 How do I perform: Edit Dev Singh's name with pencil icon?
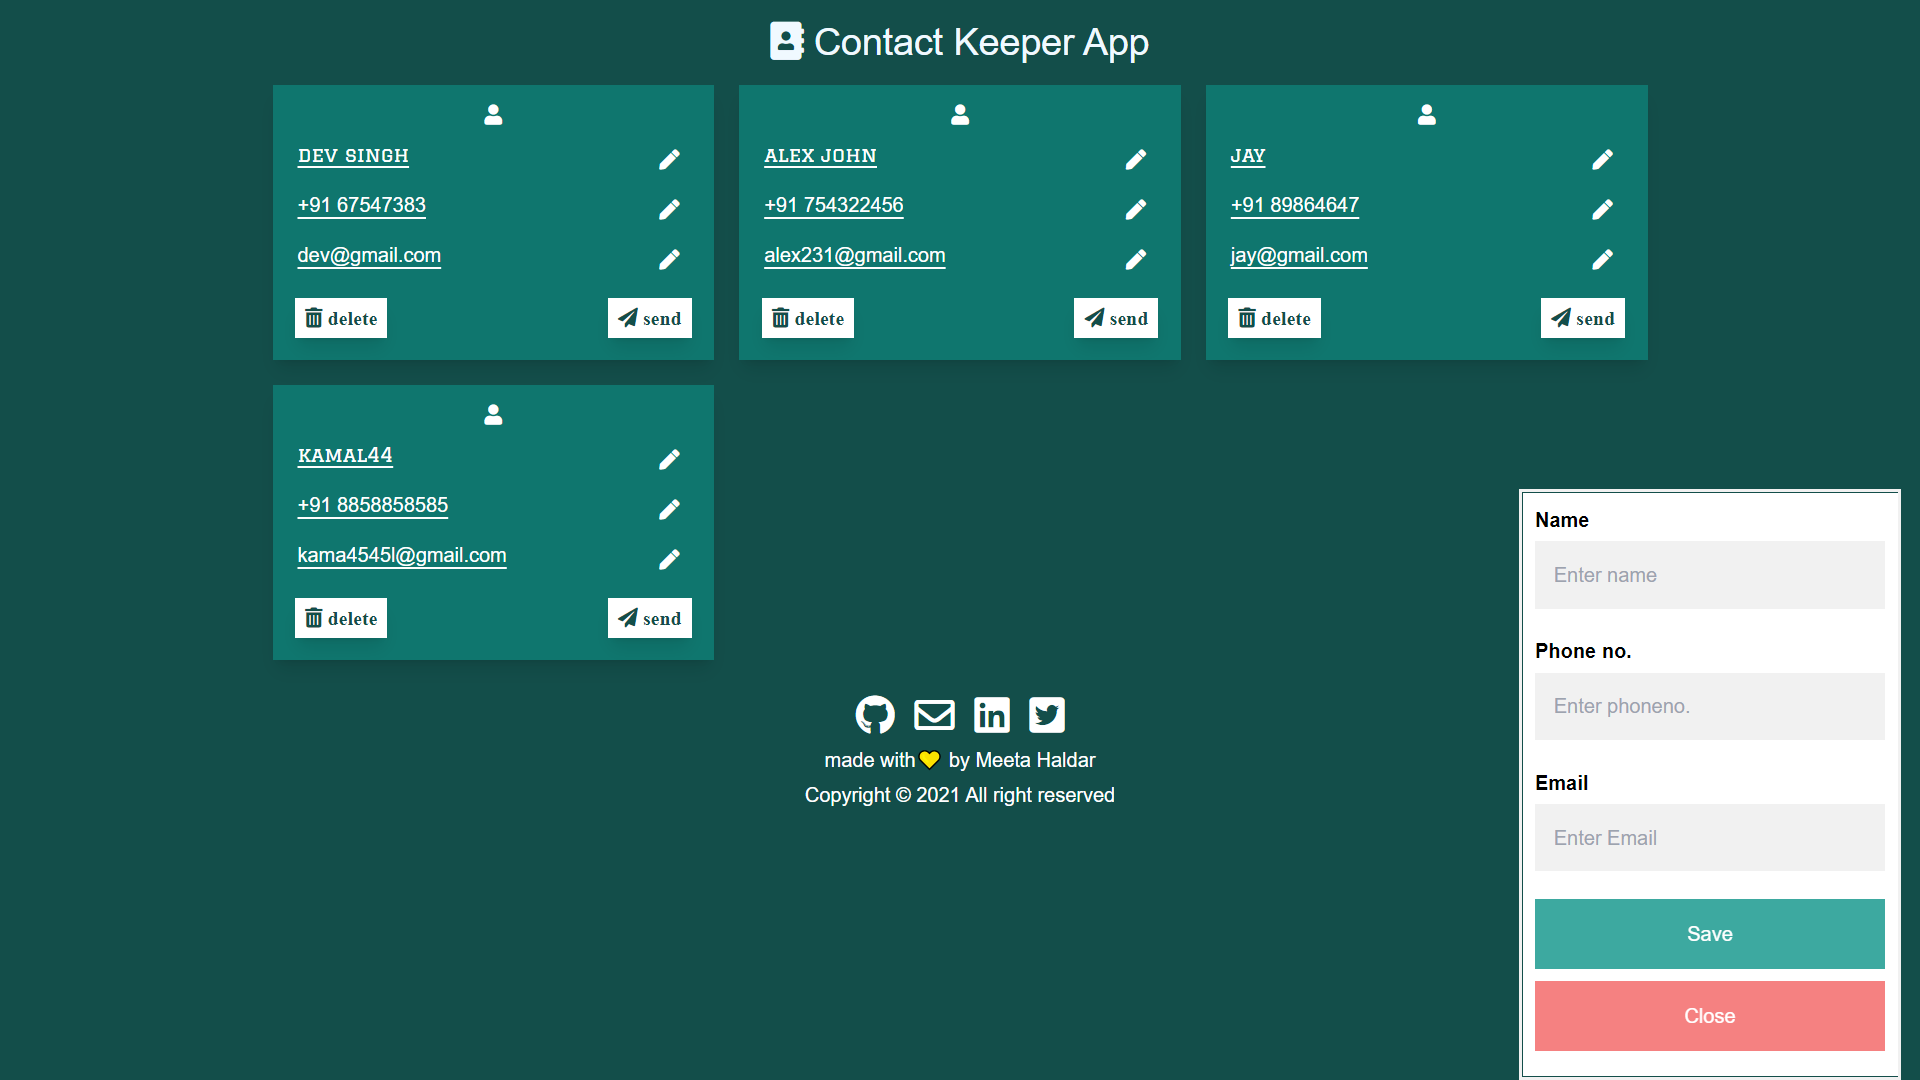click(669, 160)
